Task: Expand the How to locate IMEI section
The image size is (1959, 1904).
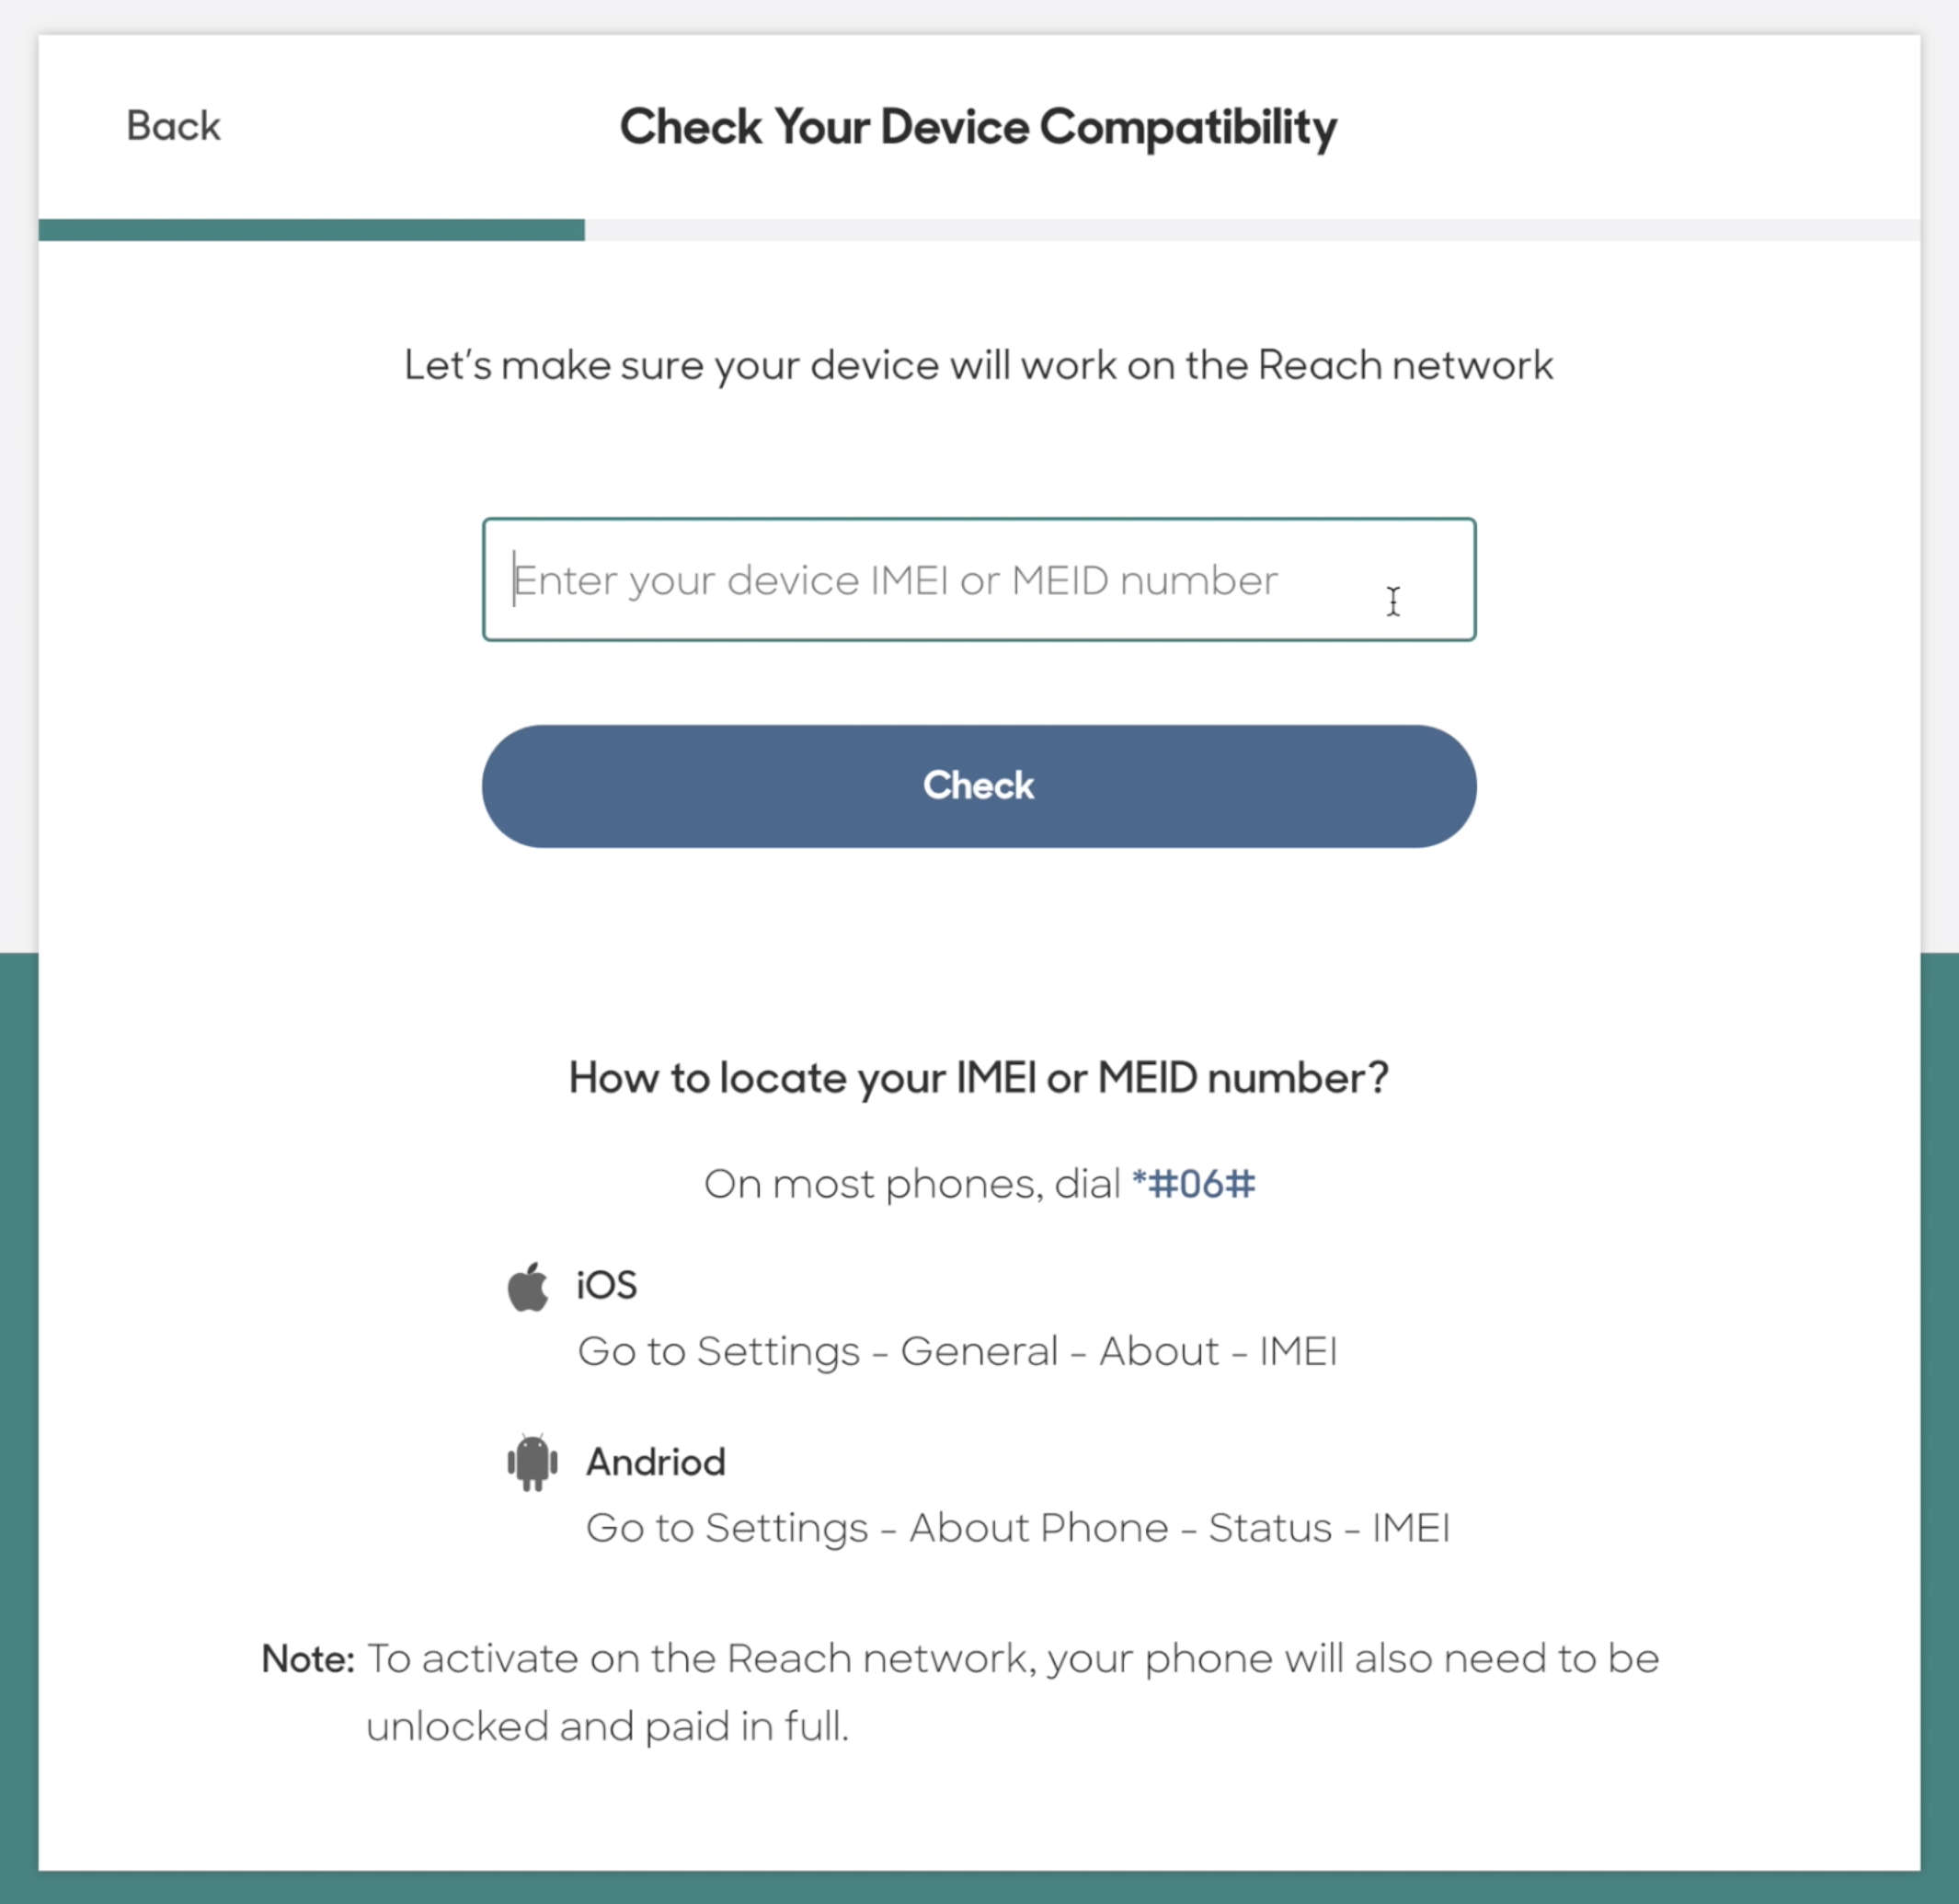Action: click(979, 1078)
